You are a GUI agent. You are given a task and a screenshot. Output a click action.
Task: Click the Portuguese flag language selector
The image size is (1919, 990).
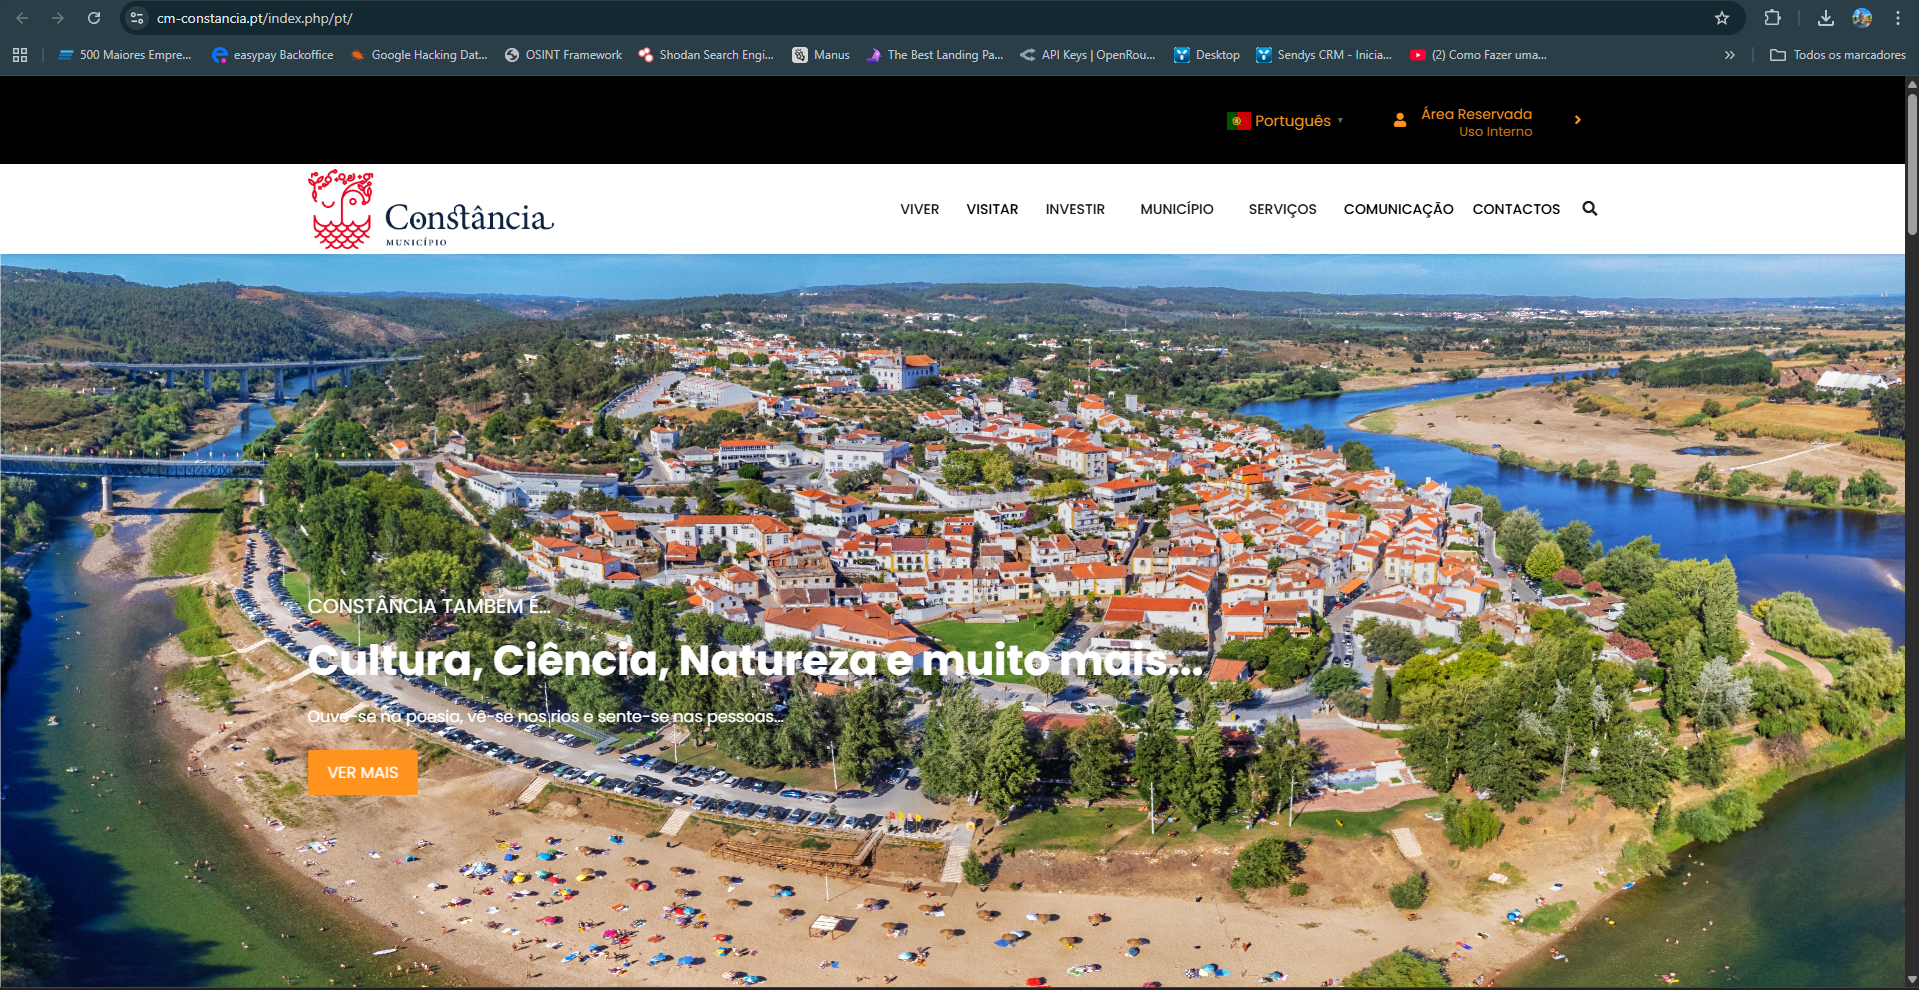pyautogui.click(x=1239, y=120)
